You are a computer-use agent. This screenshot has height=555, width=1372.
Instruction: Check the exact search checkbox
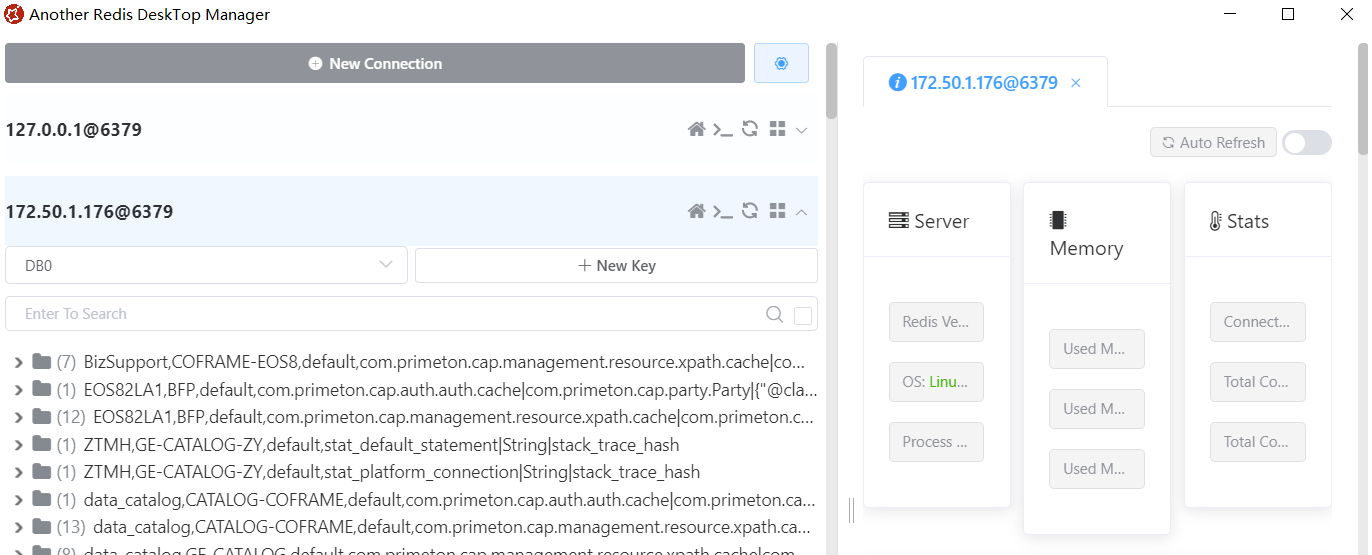(803, 316)
